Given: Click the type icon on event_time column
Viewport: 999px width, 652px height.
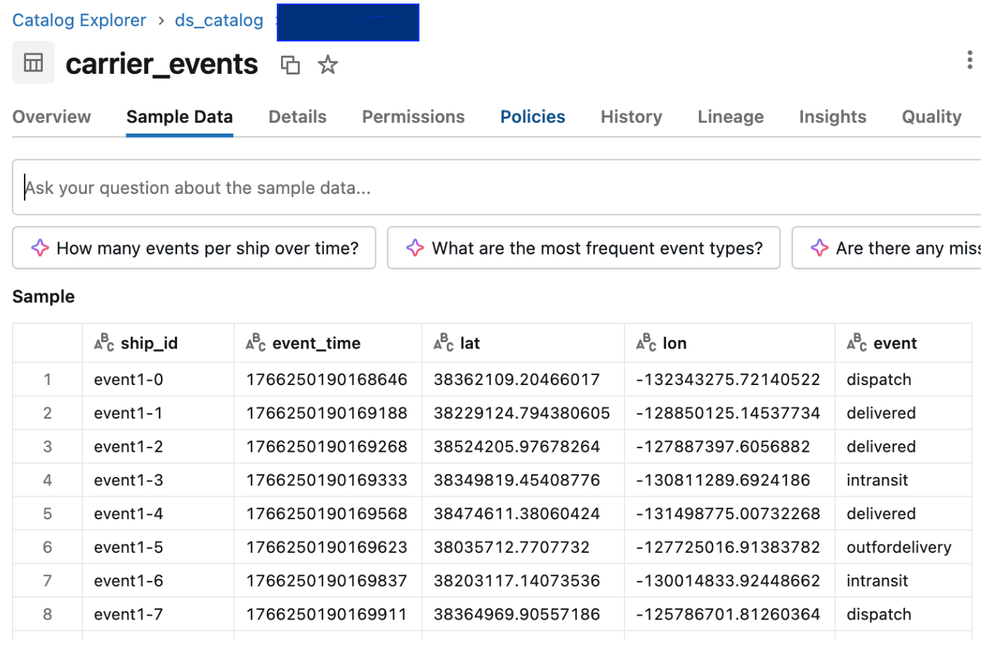Looking at the screenshot, I should coord(256,343).
